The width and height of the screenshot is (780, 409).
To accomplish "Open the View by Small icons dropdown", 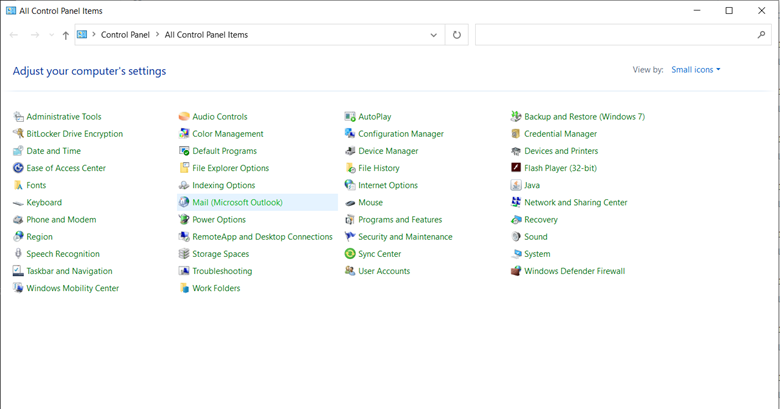I will point(695,70).
